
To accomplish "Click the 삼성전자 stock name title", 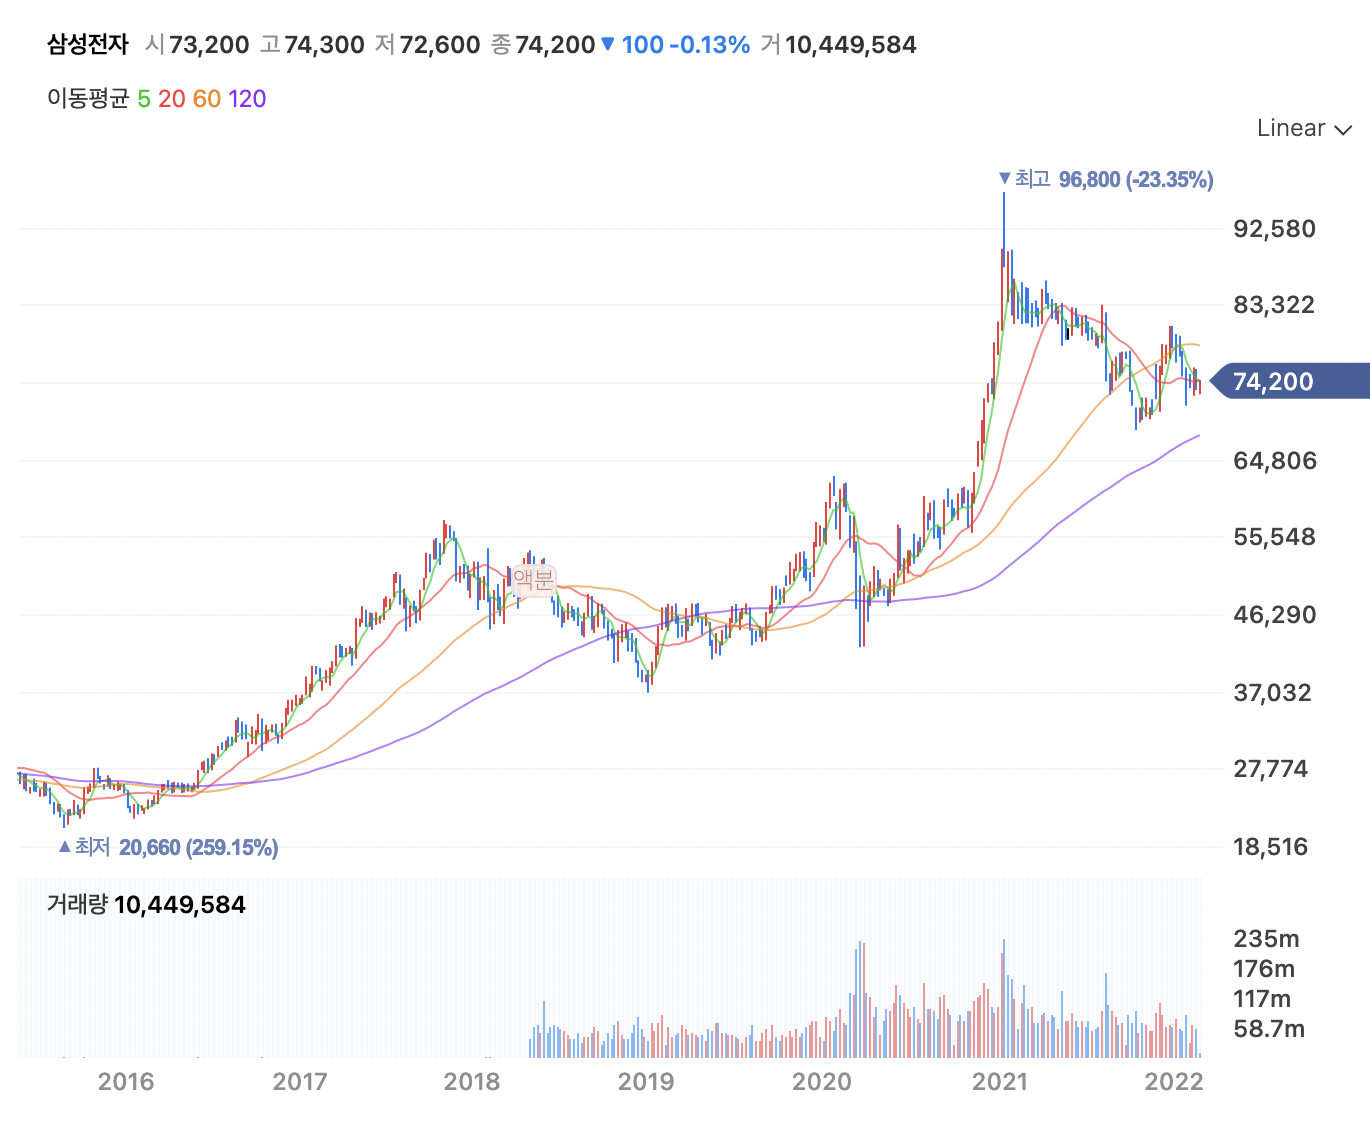I will point(88,45).
